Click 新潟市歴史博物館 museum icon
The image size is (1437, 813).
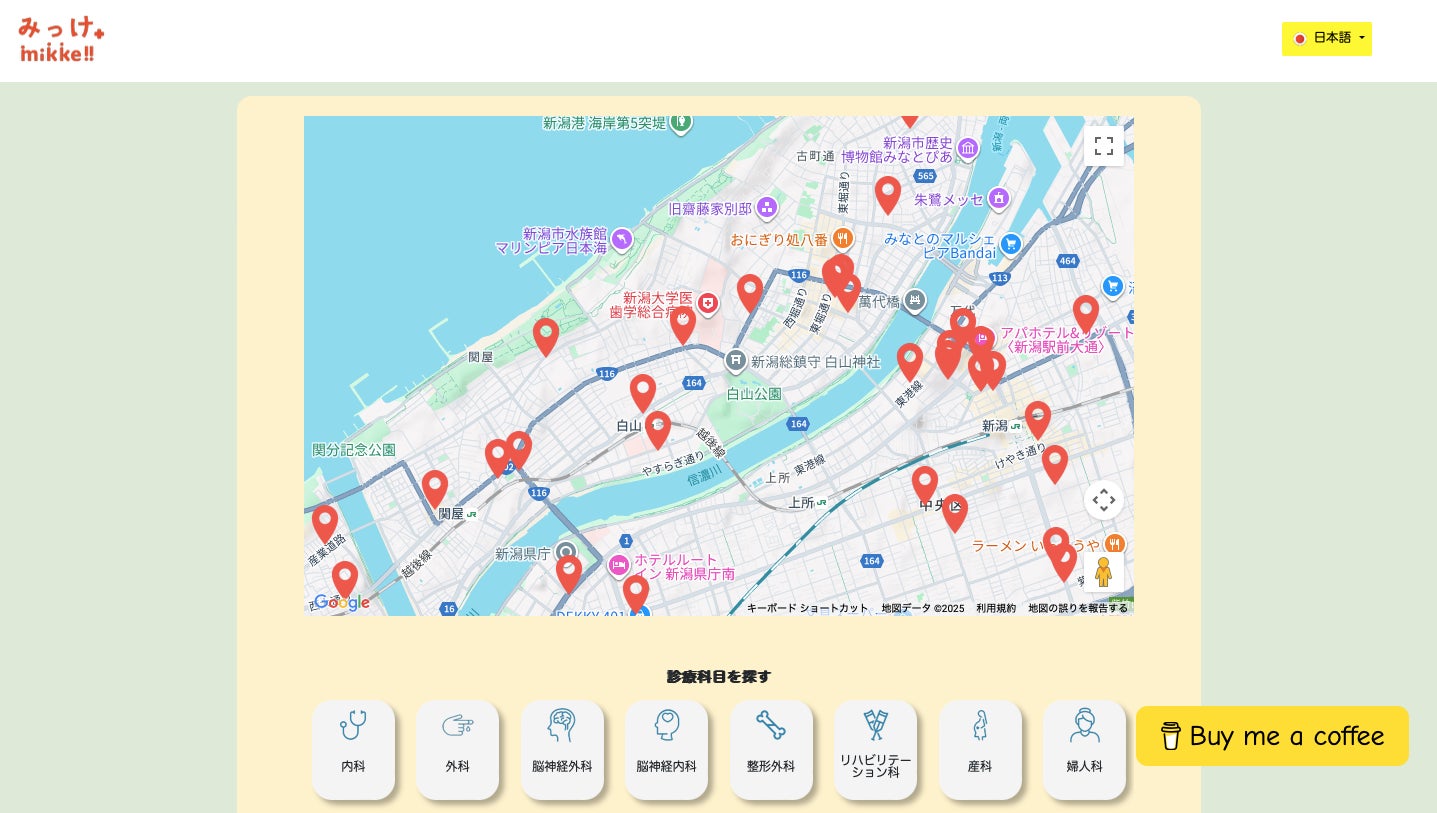pyautogui.click(x=967, y=149)
